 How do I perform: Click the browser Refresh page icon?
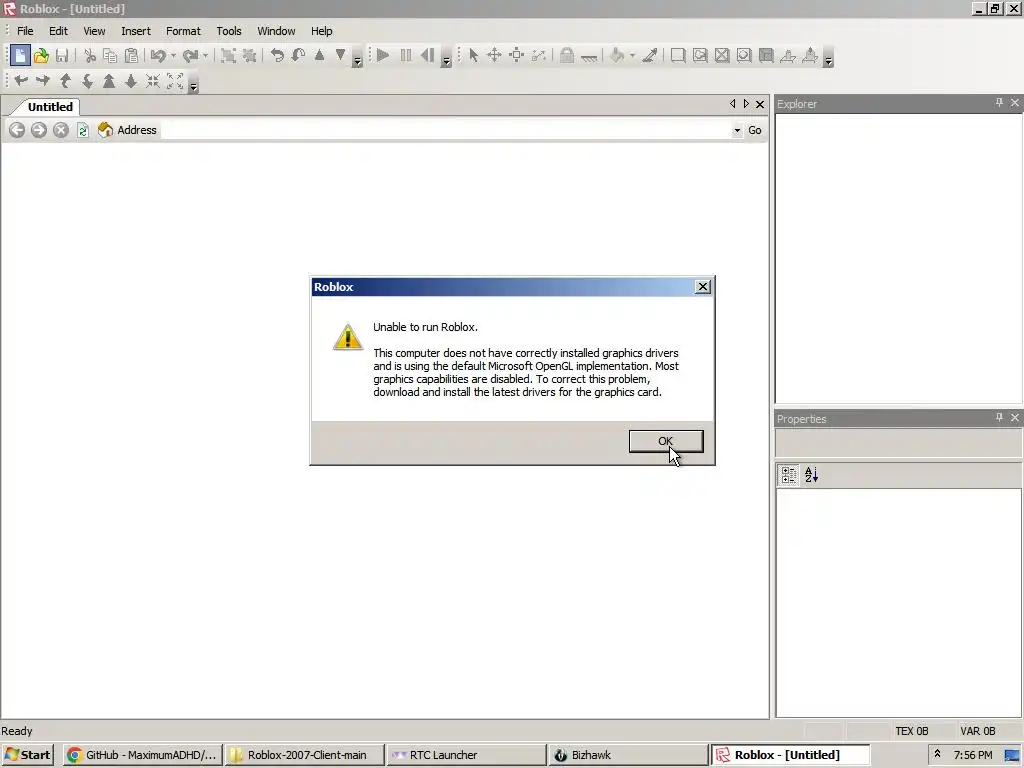pyautogui.click(x=83, y=130)
